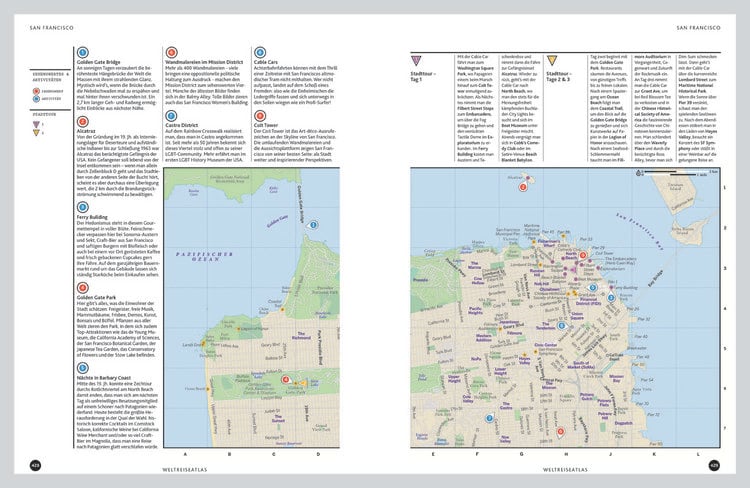The height and width of the screenshot is (488, 750).
Task: Click blue number 3 icon above Ferry Building heading
Action: 83,207
